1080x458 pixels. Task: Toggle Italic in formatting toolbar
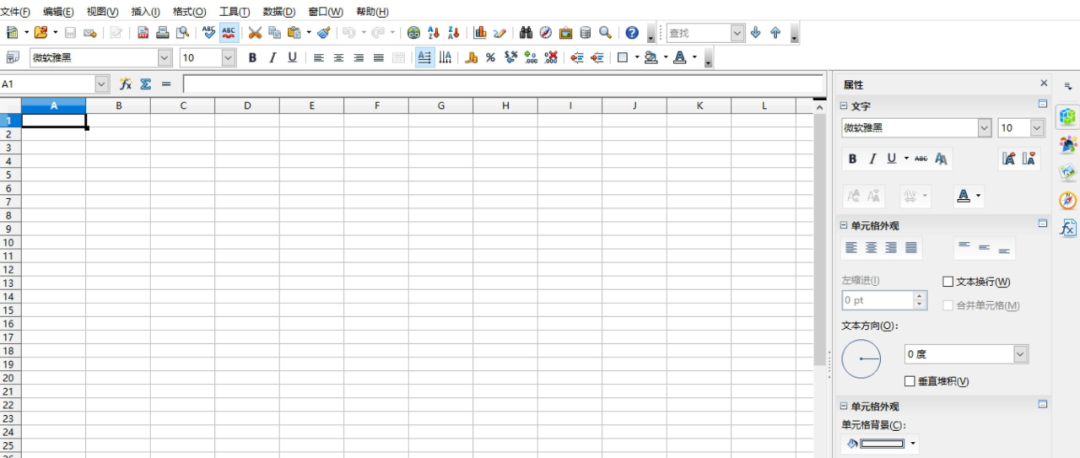coord(272,58)
